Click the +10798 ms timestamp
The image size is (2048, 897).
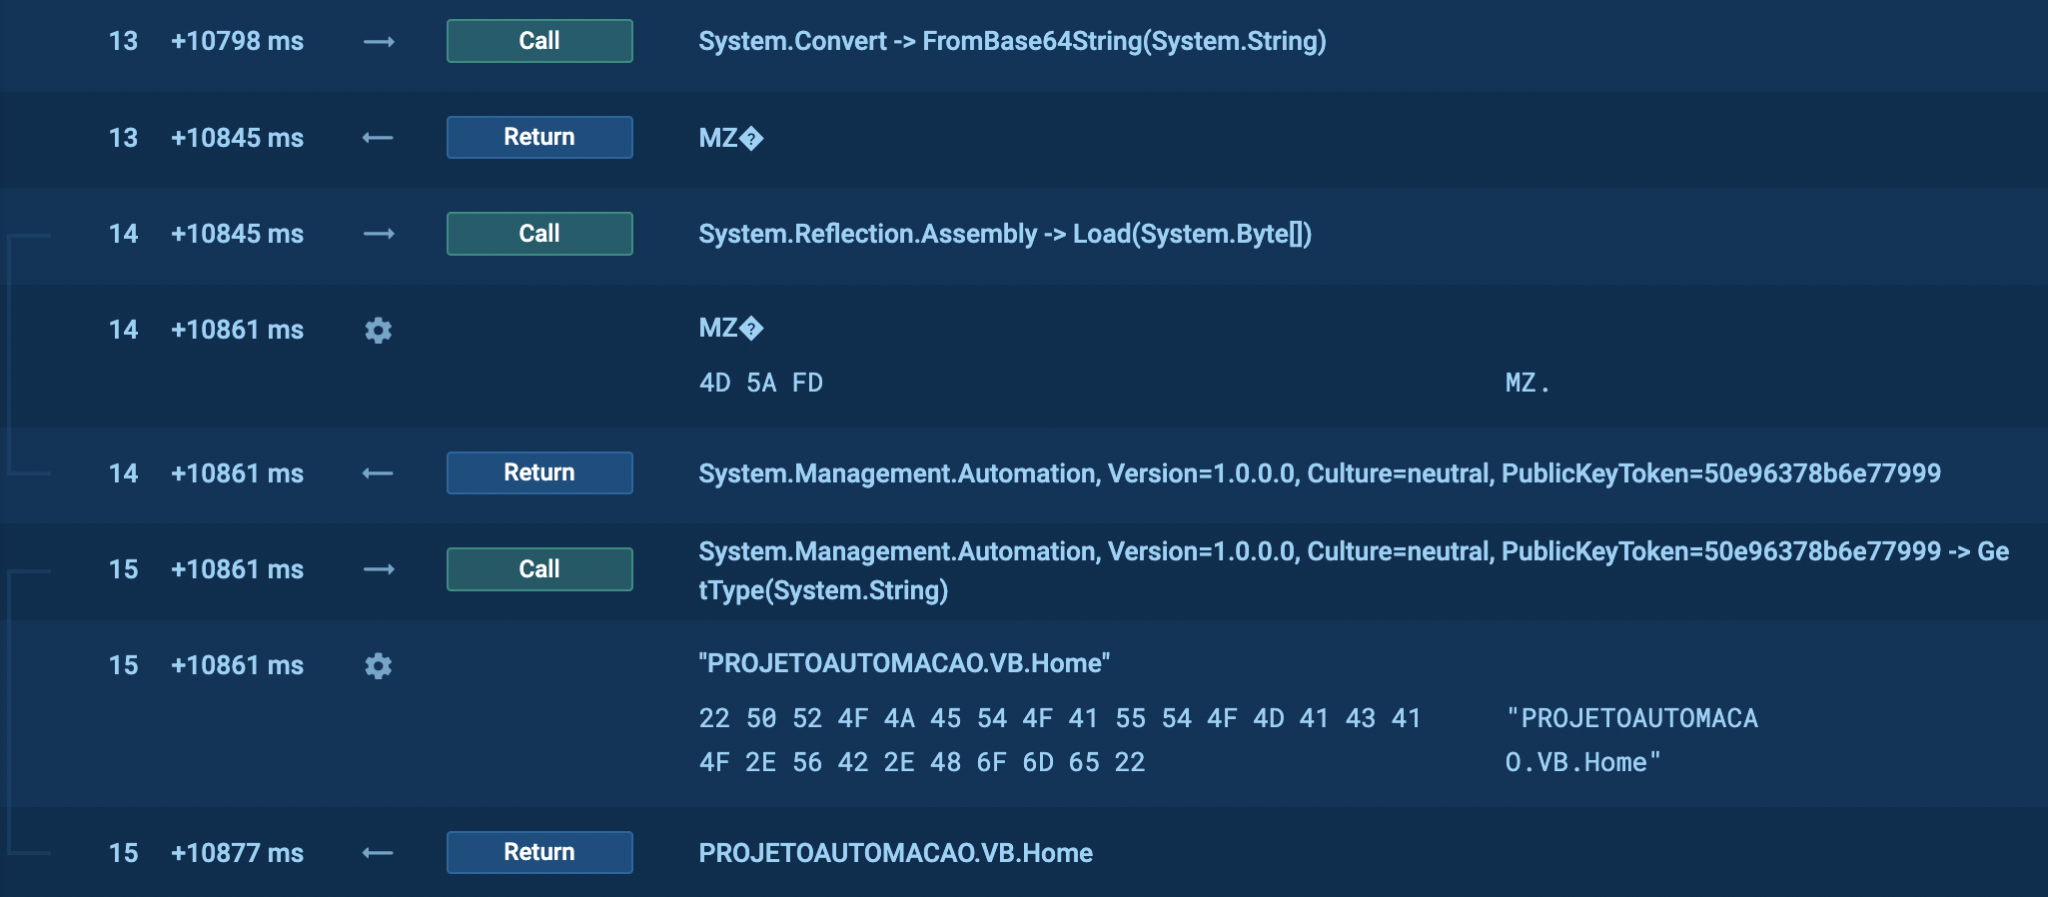237,41
